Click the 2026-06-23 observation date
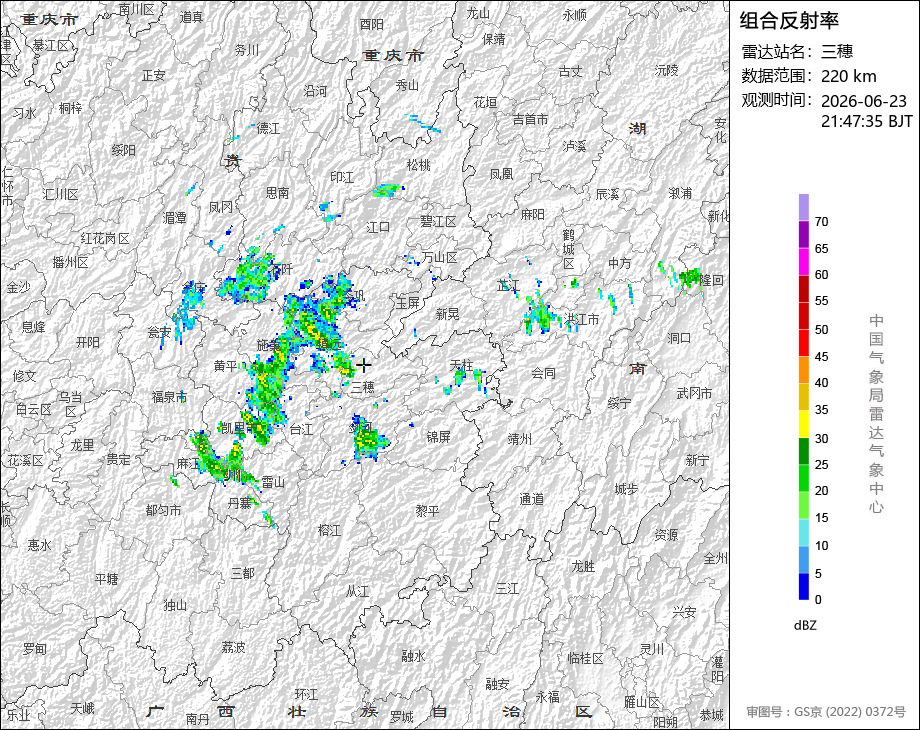This screenshot has height=730, width=920. click(864, 101)
